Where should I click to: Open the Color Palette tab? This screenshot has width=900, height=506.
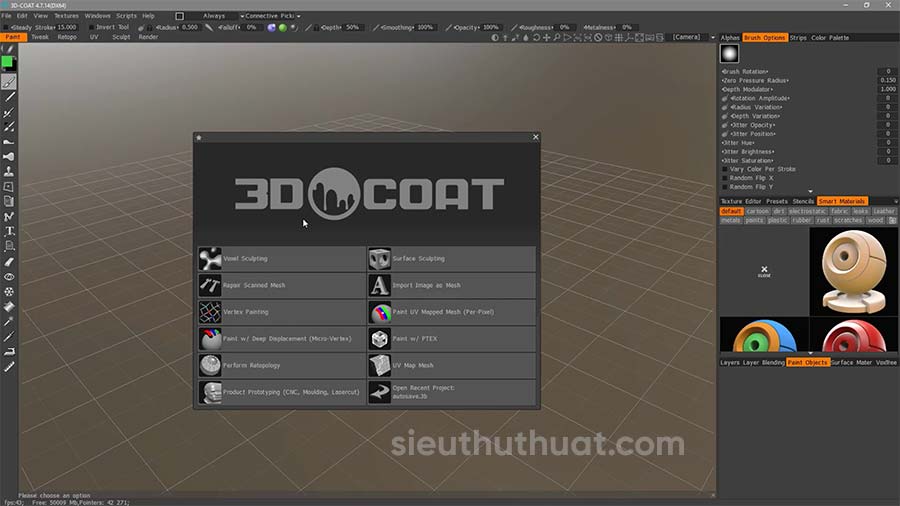[830, 38]
